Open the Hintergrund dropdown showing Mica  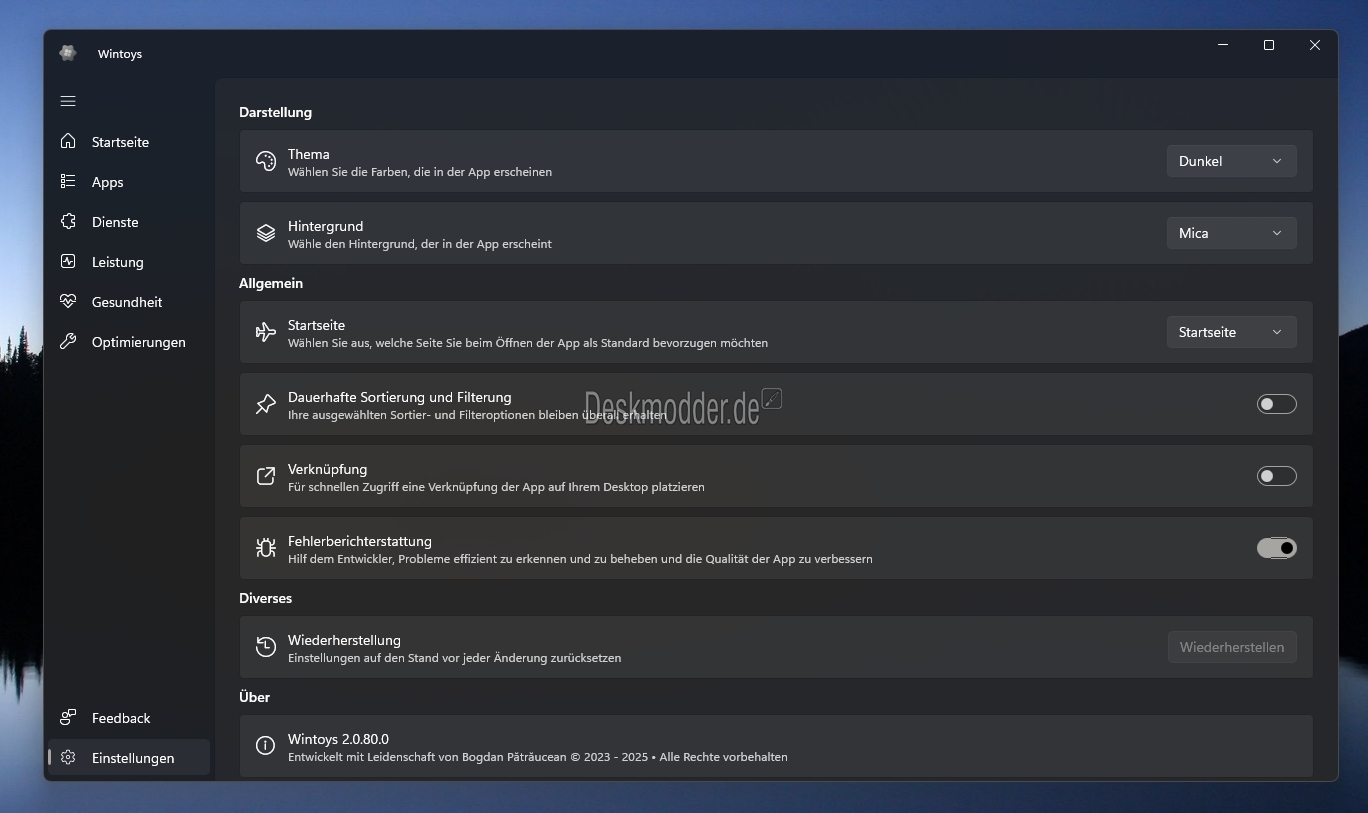click(x=1231, y=233)
